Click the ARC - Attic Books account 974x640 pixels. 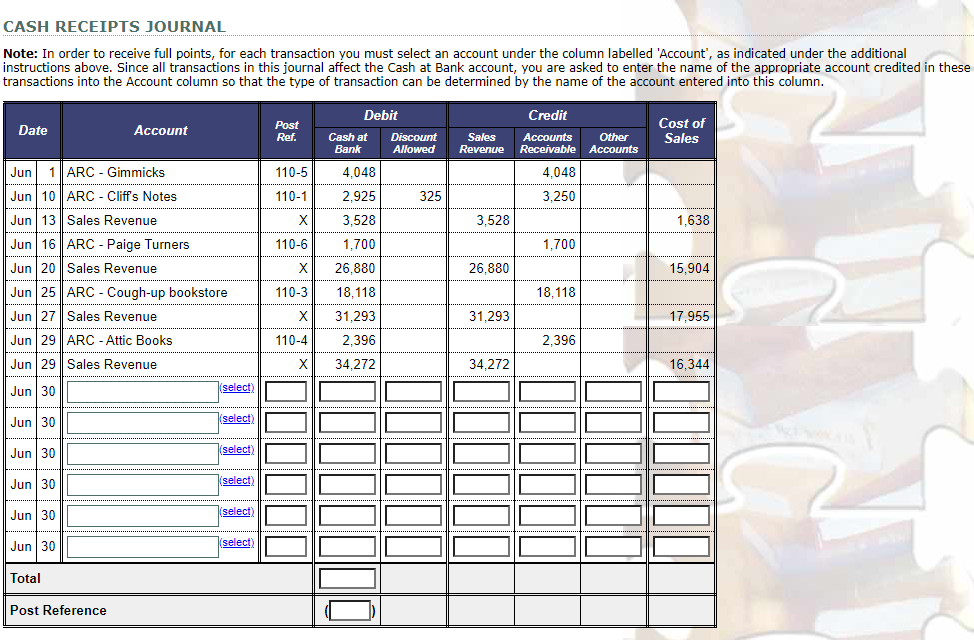point(119,341)
